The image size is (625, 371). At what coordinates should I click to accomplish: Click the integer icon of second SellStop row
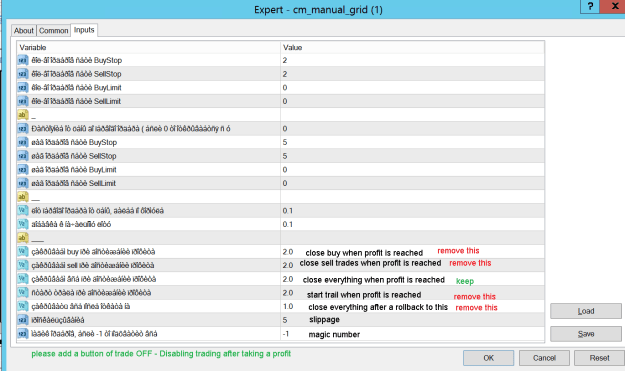tap(23, 156)
